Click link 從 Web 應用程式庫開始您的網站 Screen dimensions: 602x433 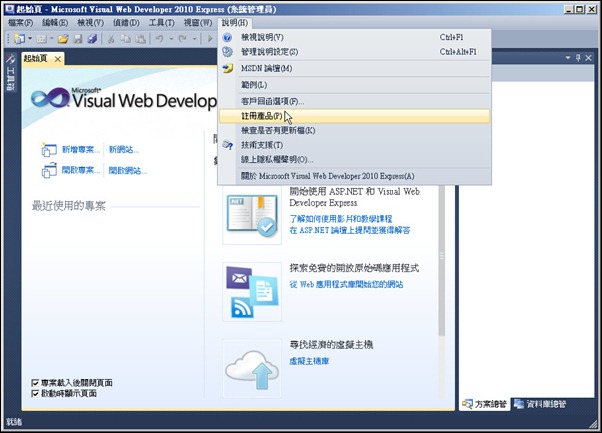coord(346,284)
